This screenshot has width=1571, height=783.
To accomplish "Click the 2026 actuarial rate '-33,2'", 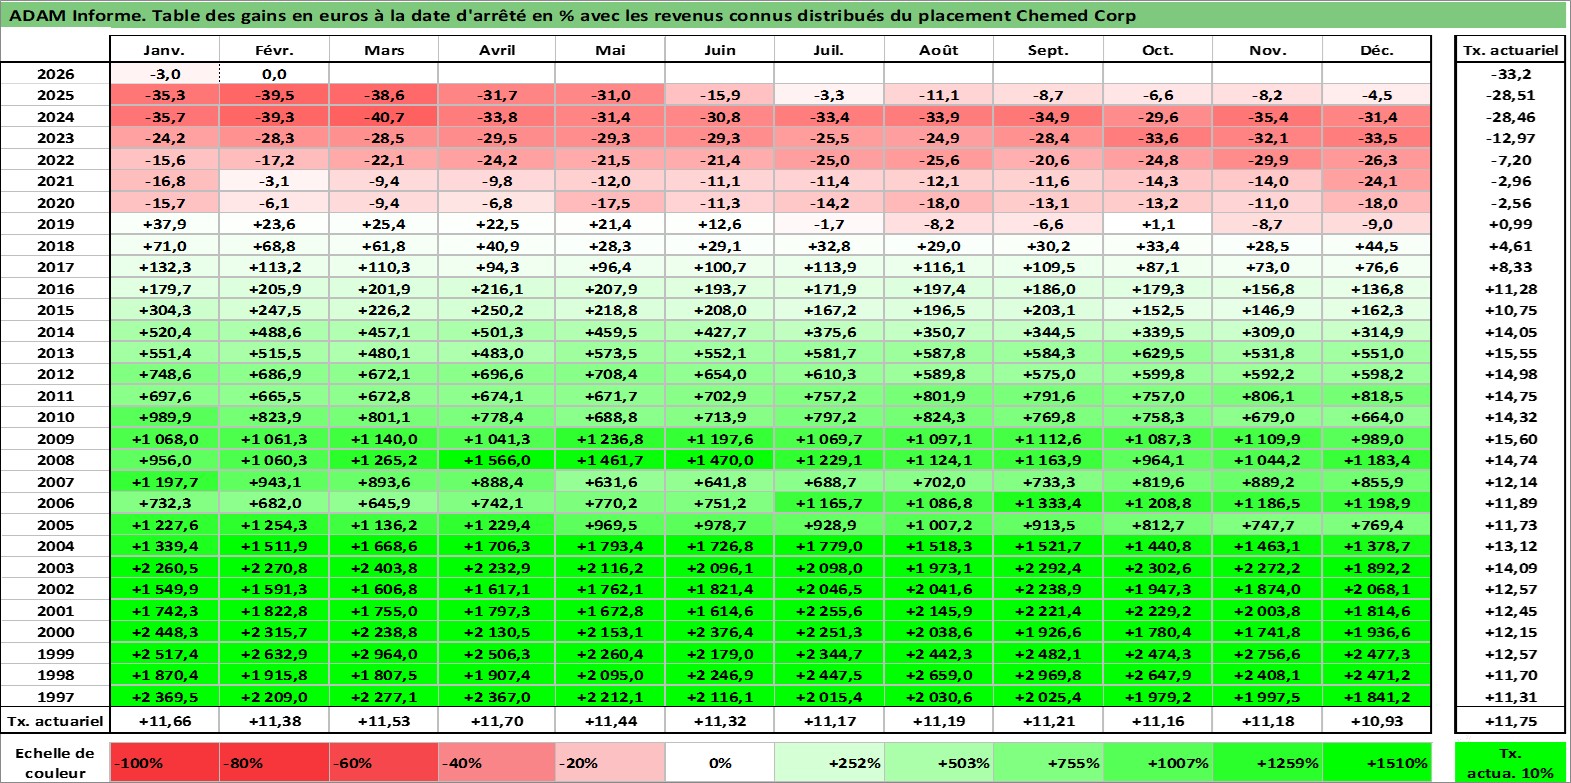I will (x=1510, y=74).
